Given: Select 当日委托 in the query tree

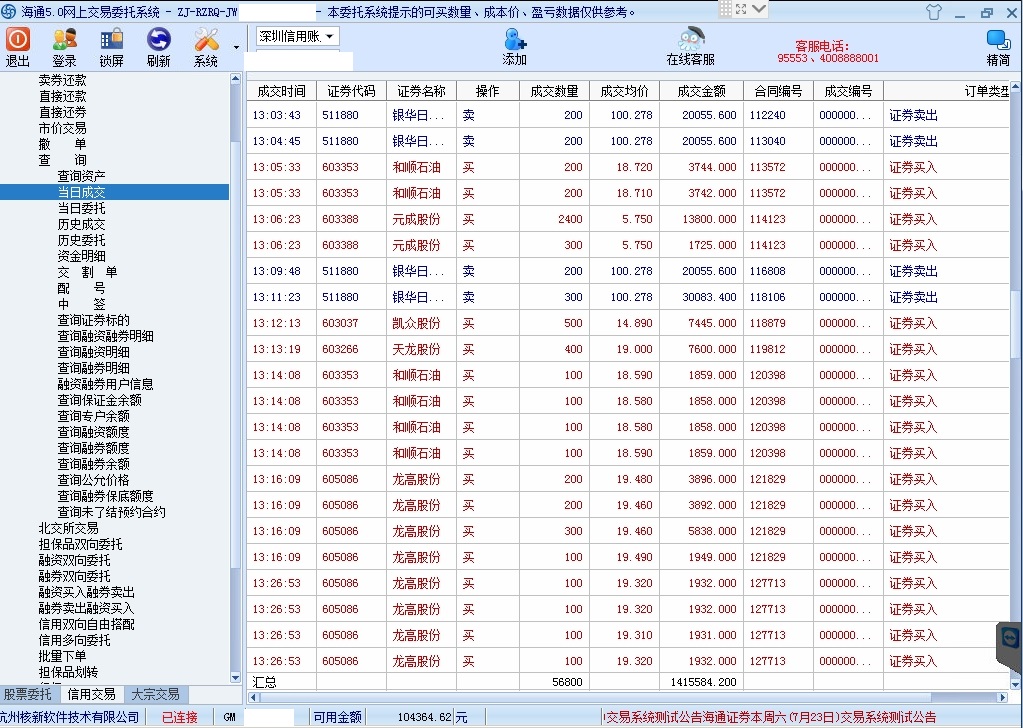Looking at the screenshot, I should click(x=81, y=208).
